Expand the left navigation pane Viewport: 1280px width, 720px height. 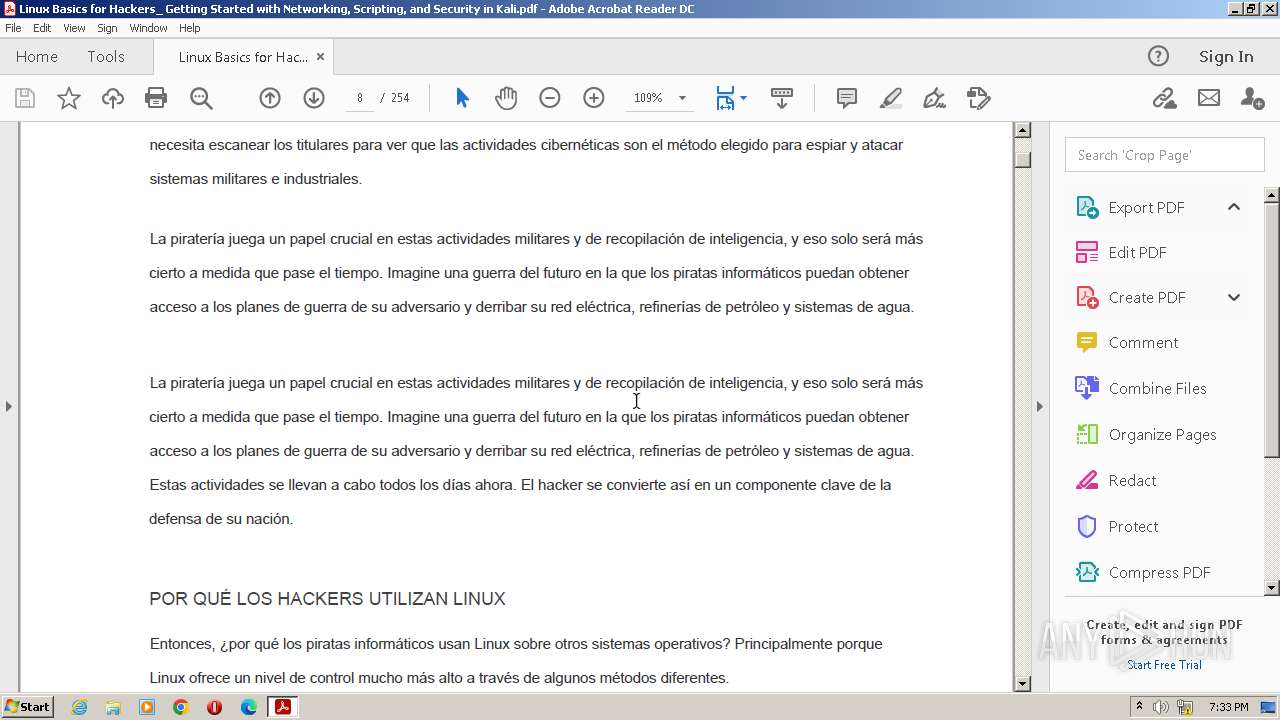pos(9,406)
